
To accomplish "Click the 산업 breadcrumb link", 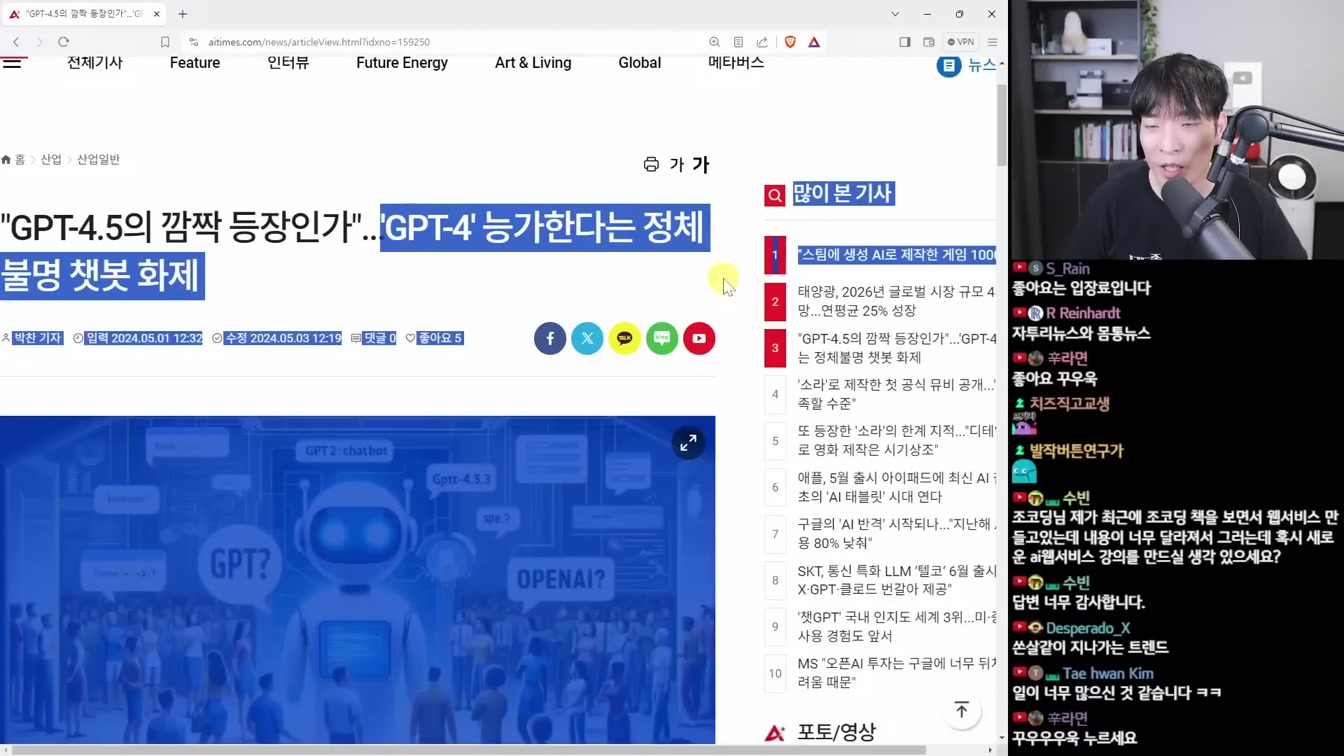I will click(51, 160).
